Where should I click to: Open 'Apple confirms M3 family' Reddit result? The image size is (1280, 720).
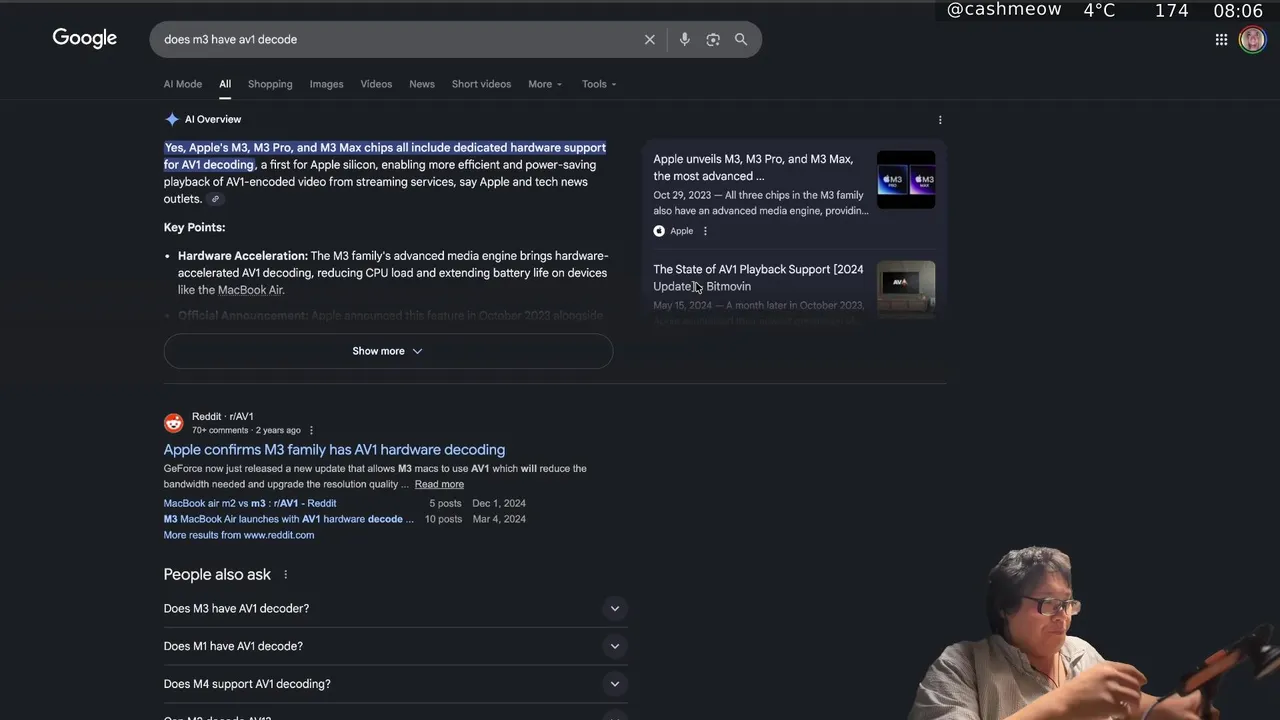click(334, 450)
